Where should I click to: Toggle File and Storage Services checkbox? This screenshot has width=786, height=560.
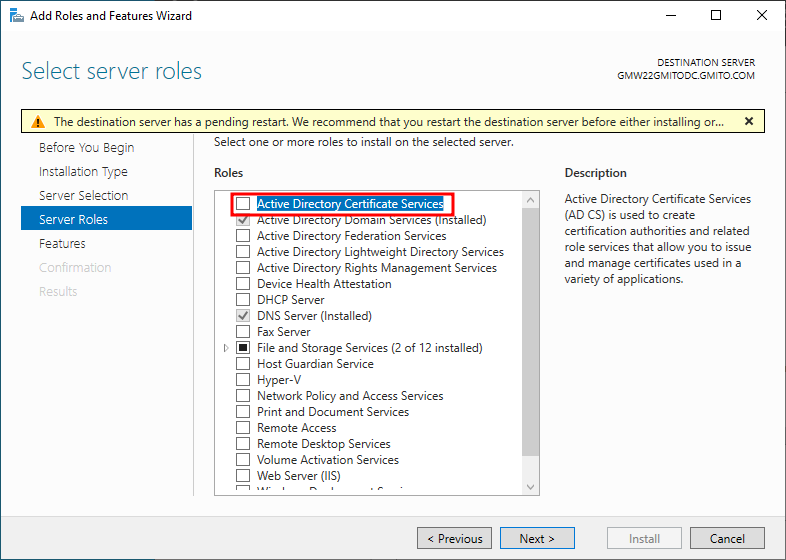coord(243,348)
